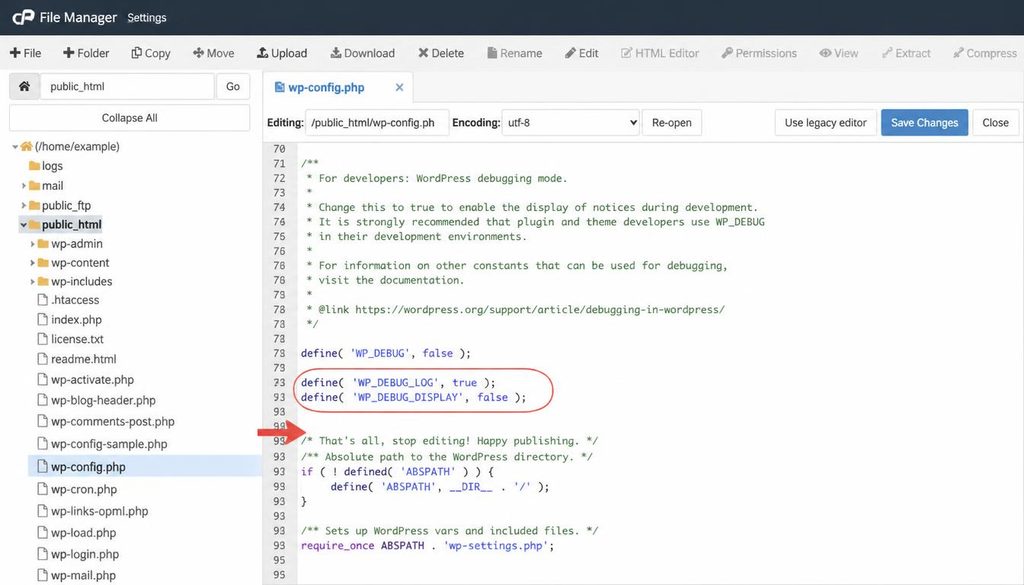The image size is (1024, 585).
Task: Select the wp-links-opml.php file
Action: tap(93, 511)
